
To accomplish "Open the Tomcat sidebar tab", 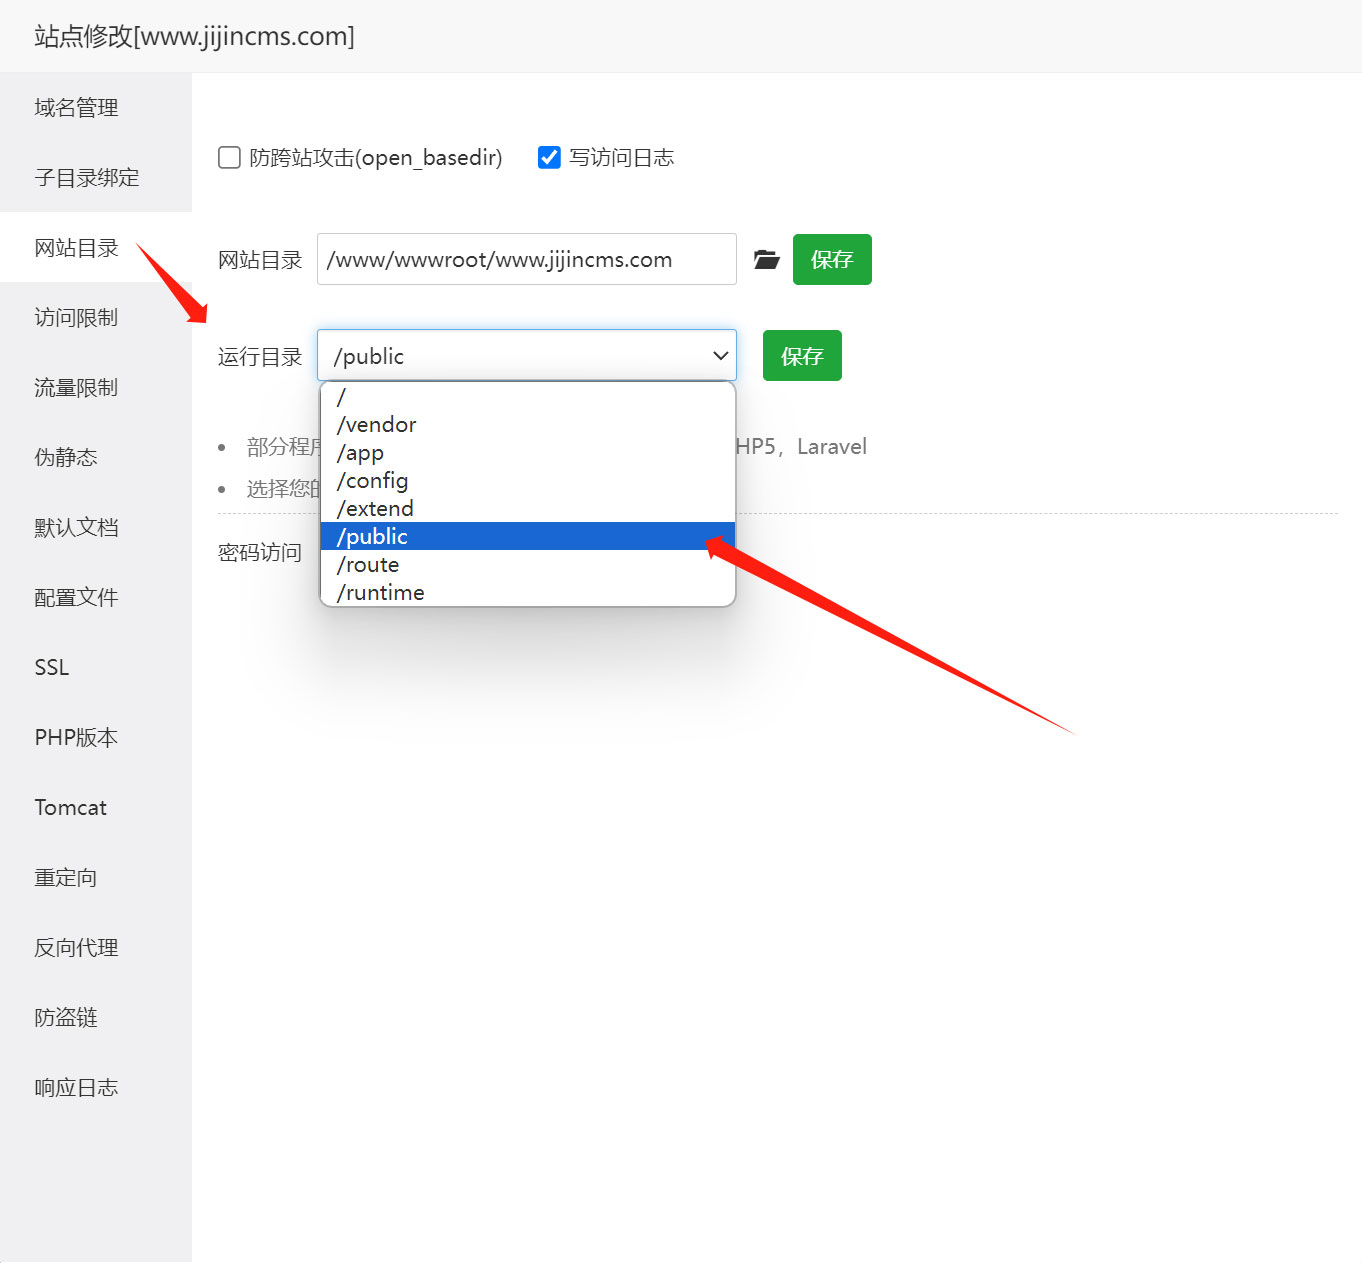I will click(x=96, y=807).
